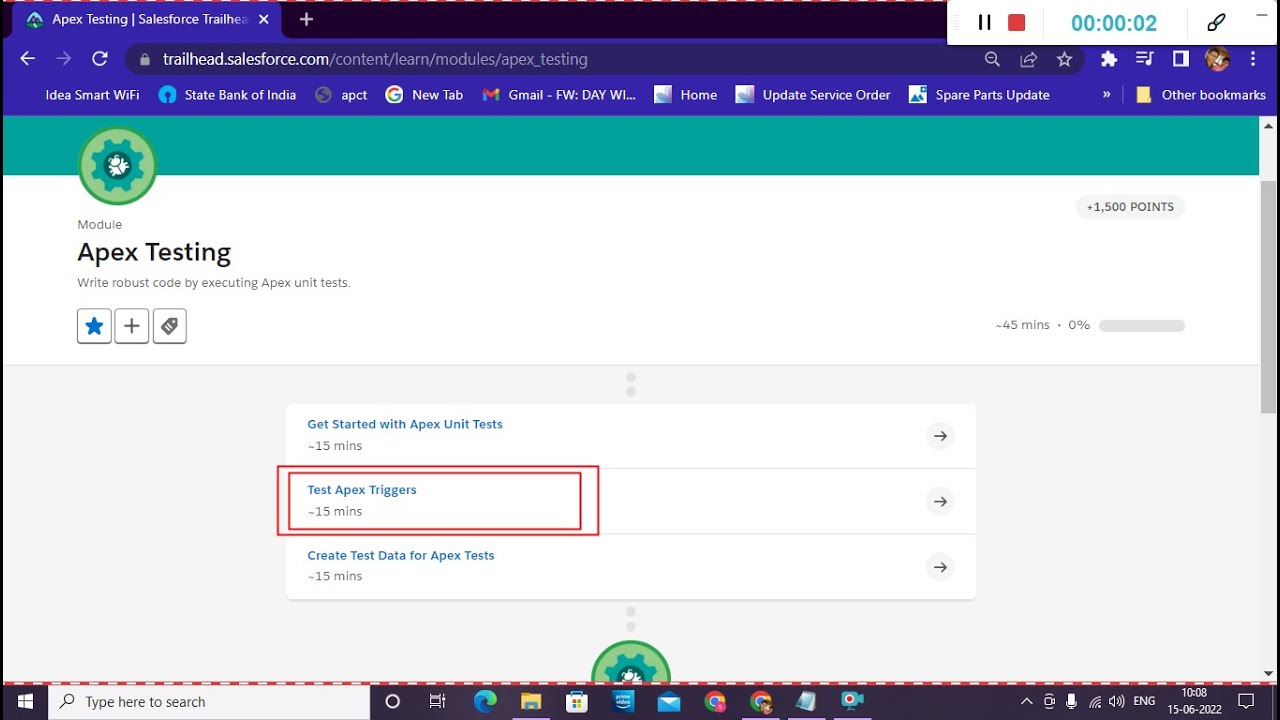Screen dimensions: 1280x720
Task: Stop the screen recording with red button
Action: coord(1017,23)
